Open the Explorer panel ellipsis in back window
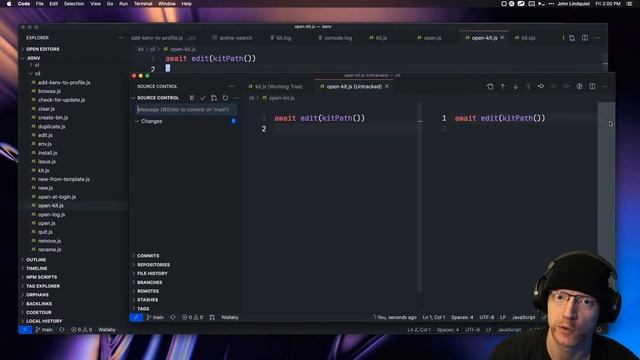This screenshot has height=360, width=640. click(x=120, y=38)
